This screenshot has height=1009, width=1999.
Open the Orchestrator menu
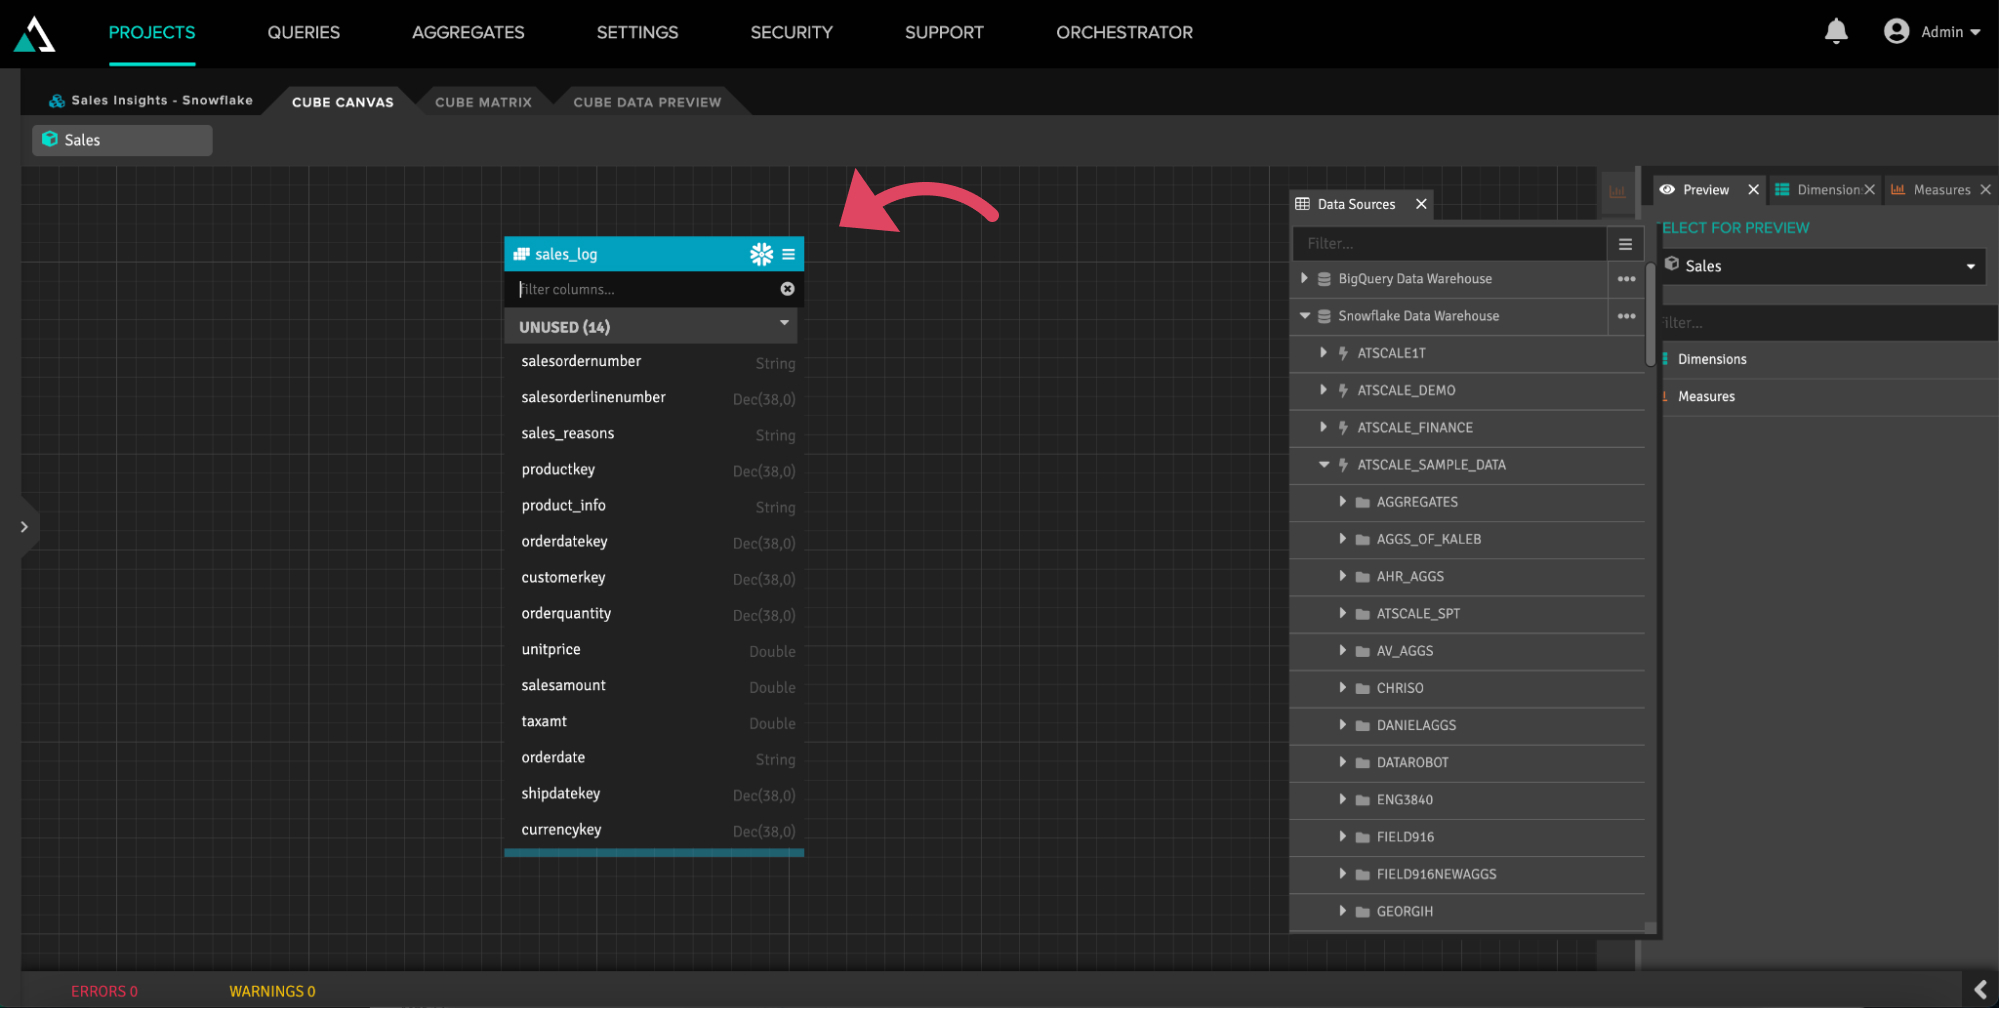pos(1124,32)
